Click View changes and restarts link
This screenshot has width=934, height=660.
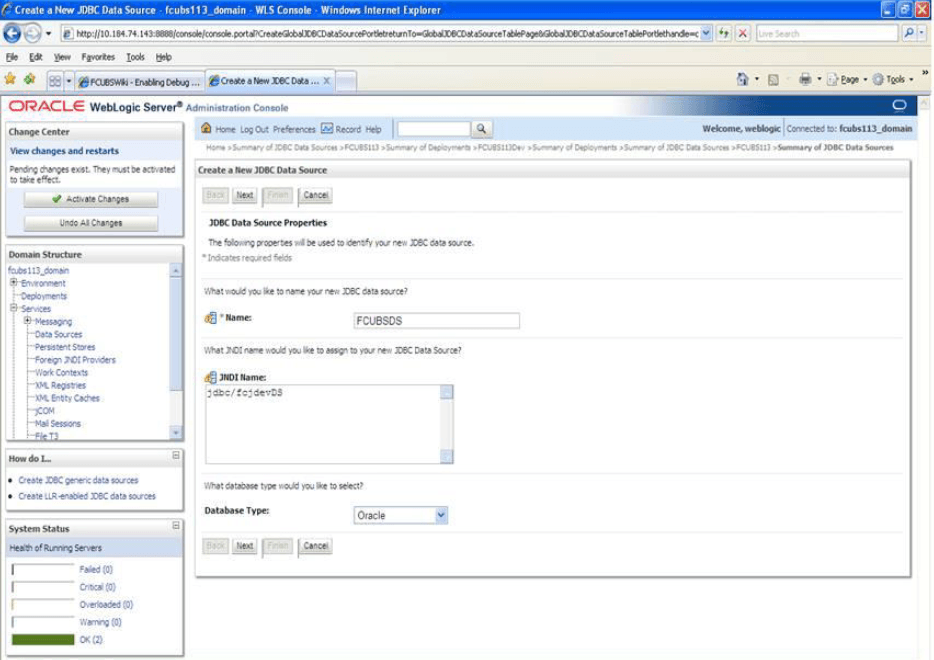click(64, 151)
